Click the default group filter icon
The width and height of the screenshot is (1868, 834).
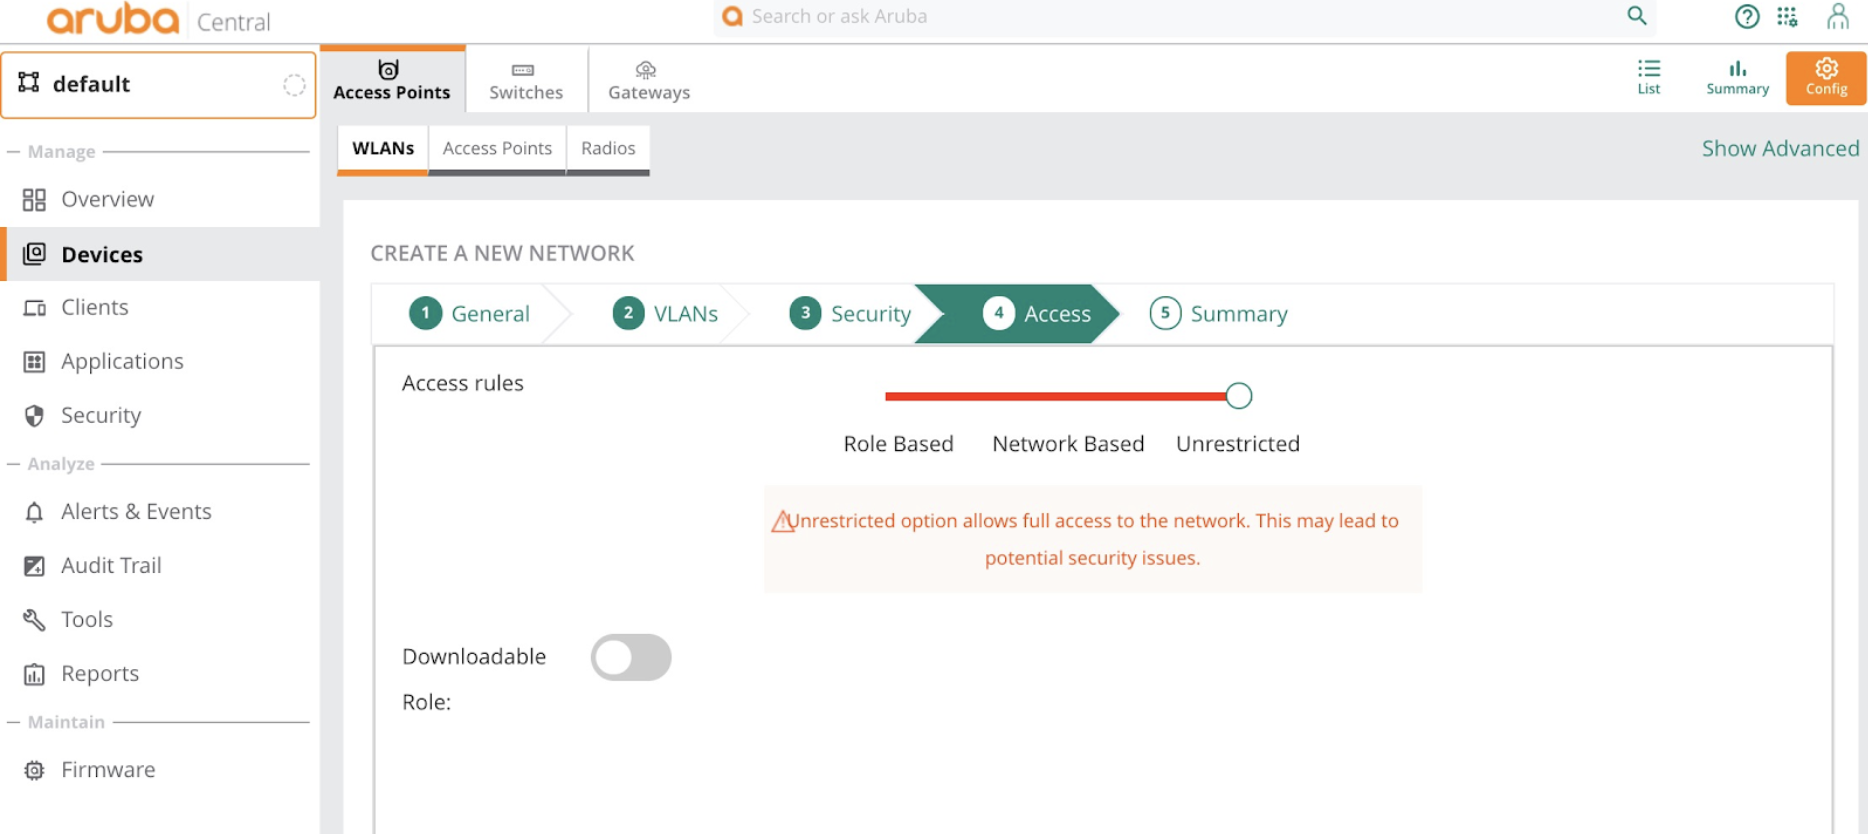29,83
